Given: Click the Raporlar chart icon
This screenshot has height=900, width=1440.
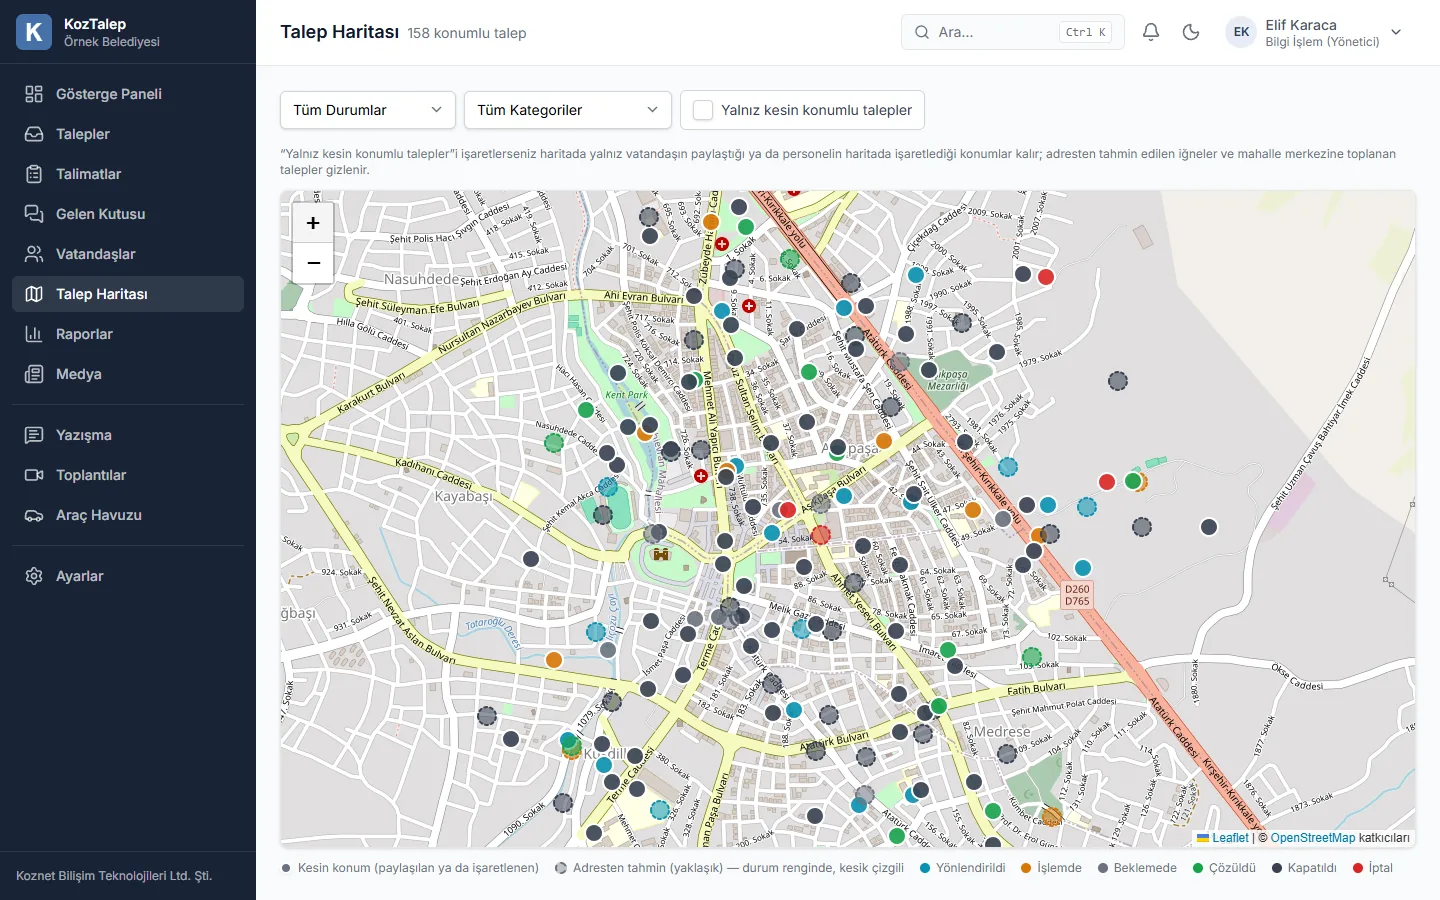Looking at the screenshot, I should point(34,334).
